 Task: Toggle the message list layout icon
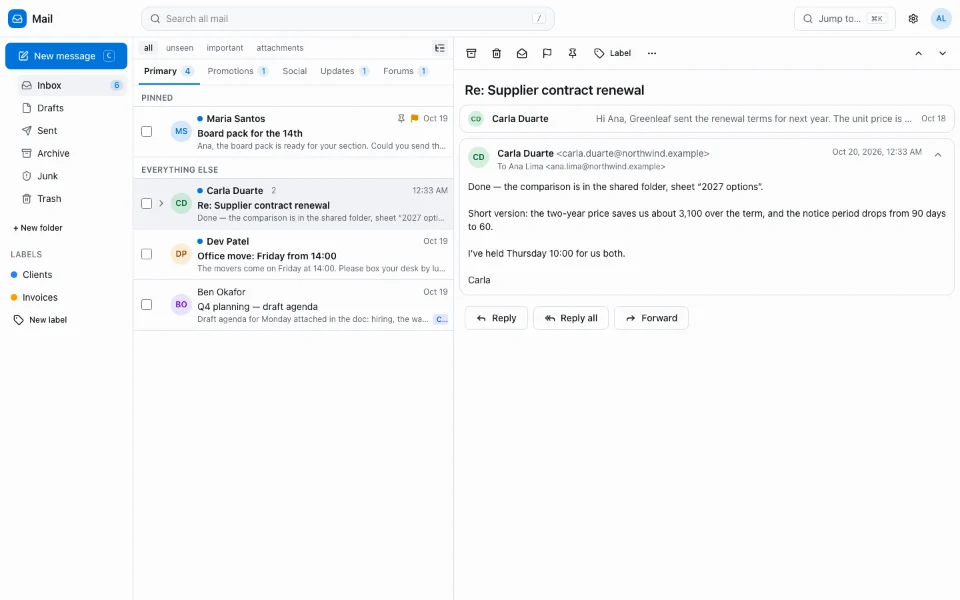pyautogui.click(x=440, y=48)
